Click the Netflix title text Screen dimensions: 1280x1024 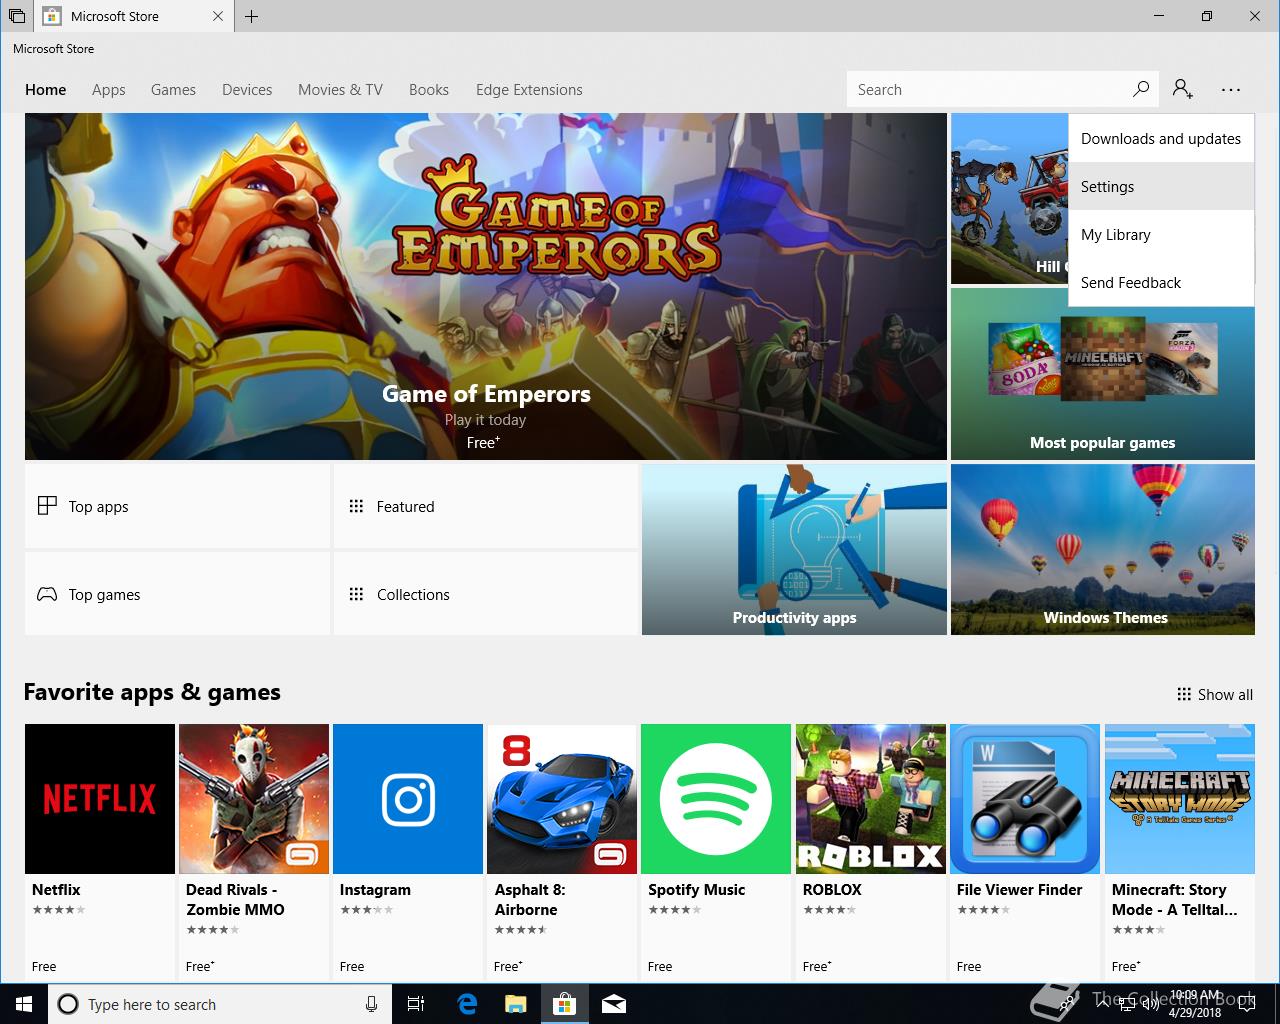click(56, 889)
